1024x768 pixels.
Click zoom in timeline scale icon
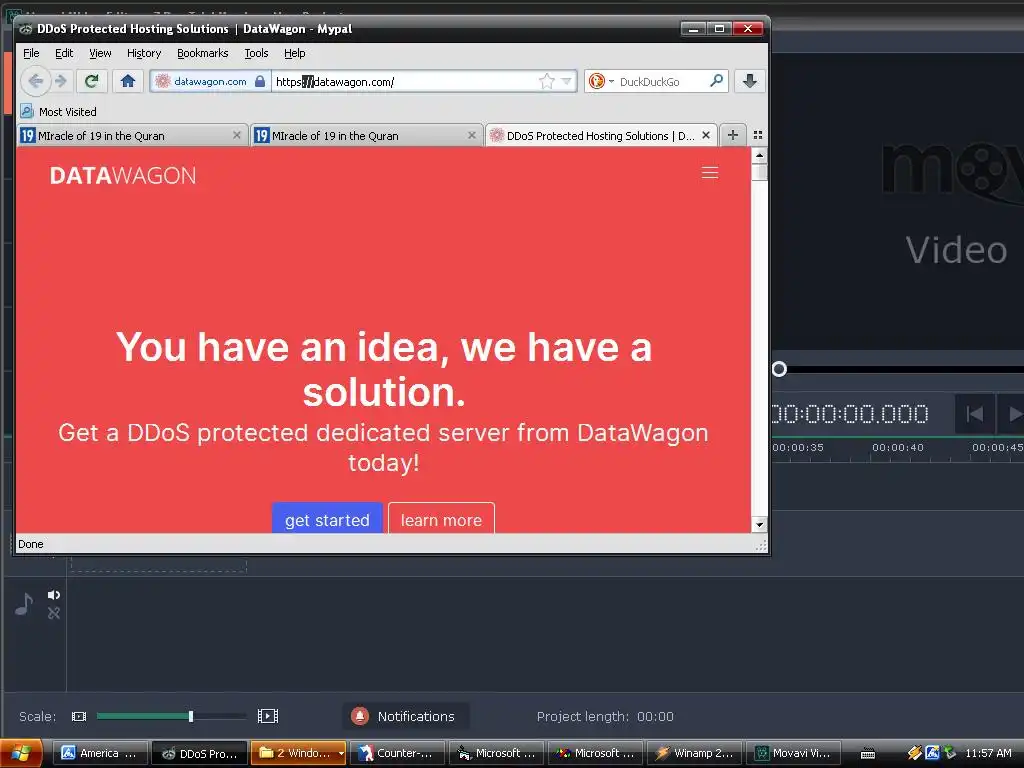click(268, 716)
